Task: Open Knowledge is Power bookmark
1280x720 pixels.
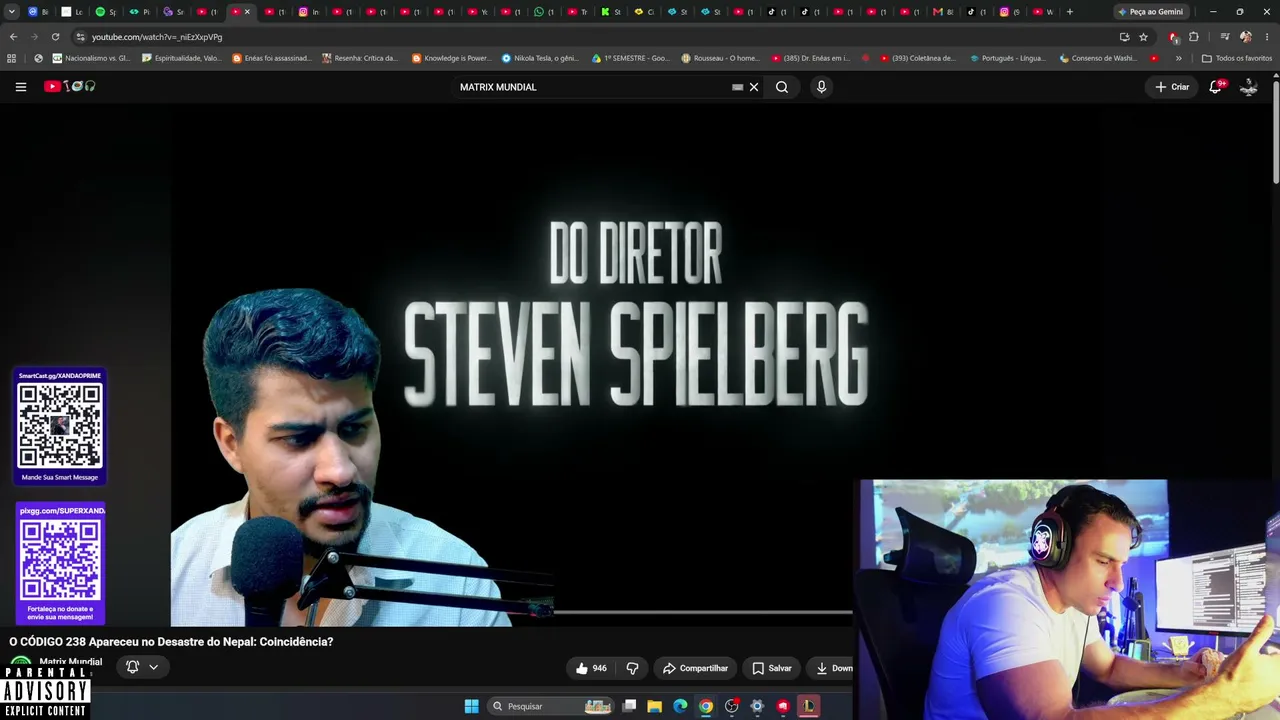Action: pyautogui.click(x=451, y=58)
